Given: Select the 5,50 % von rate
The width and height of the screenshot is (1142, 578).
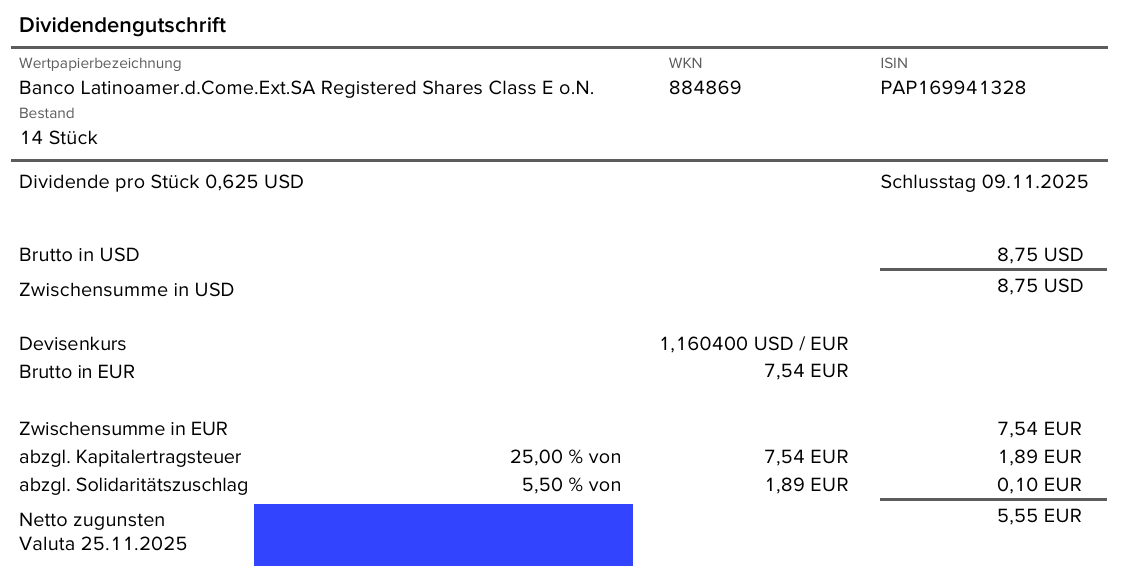Looking at the screenshot, I should pos(570,485).
